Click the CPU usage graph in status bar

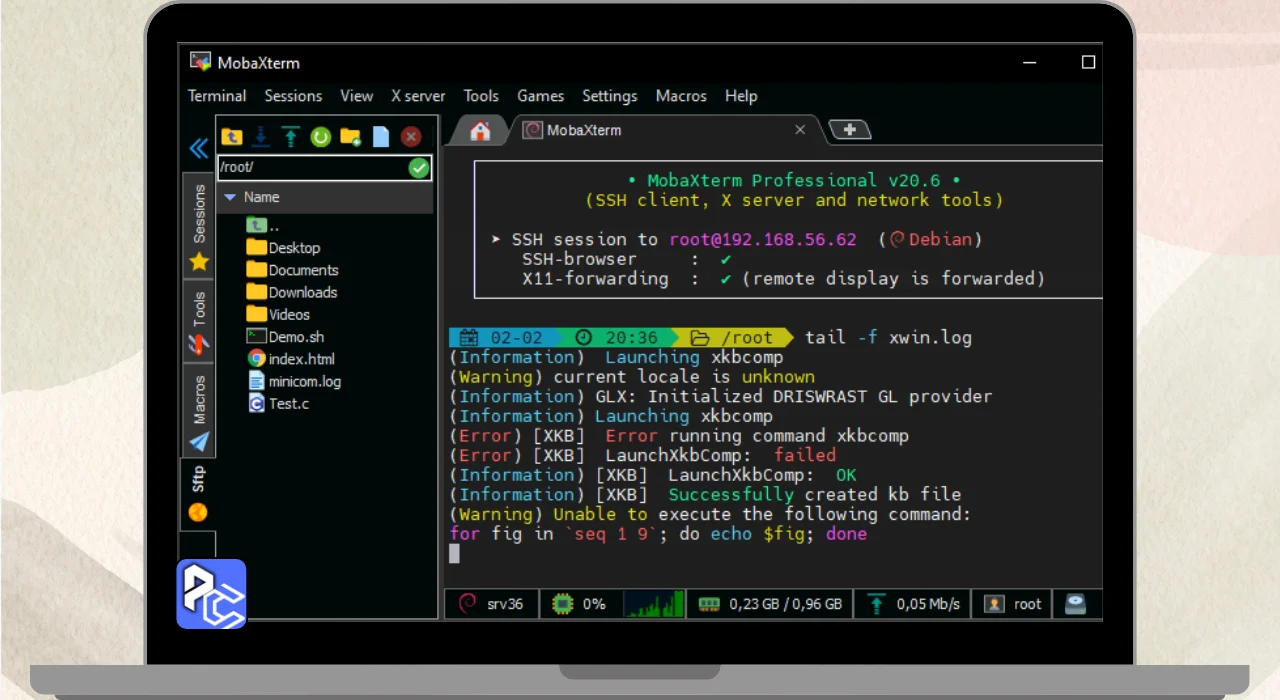653,604
